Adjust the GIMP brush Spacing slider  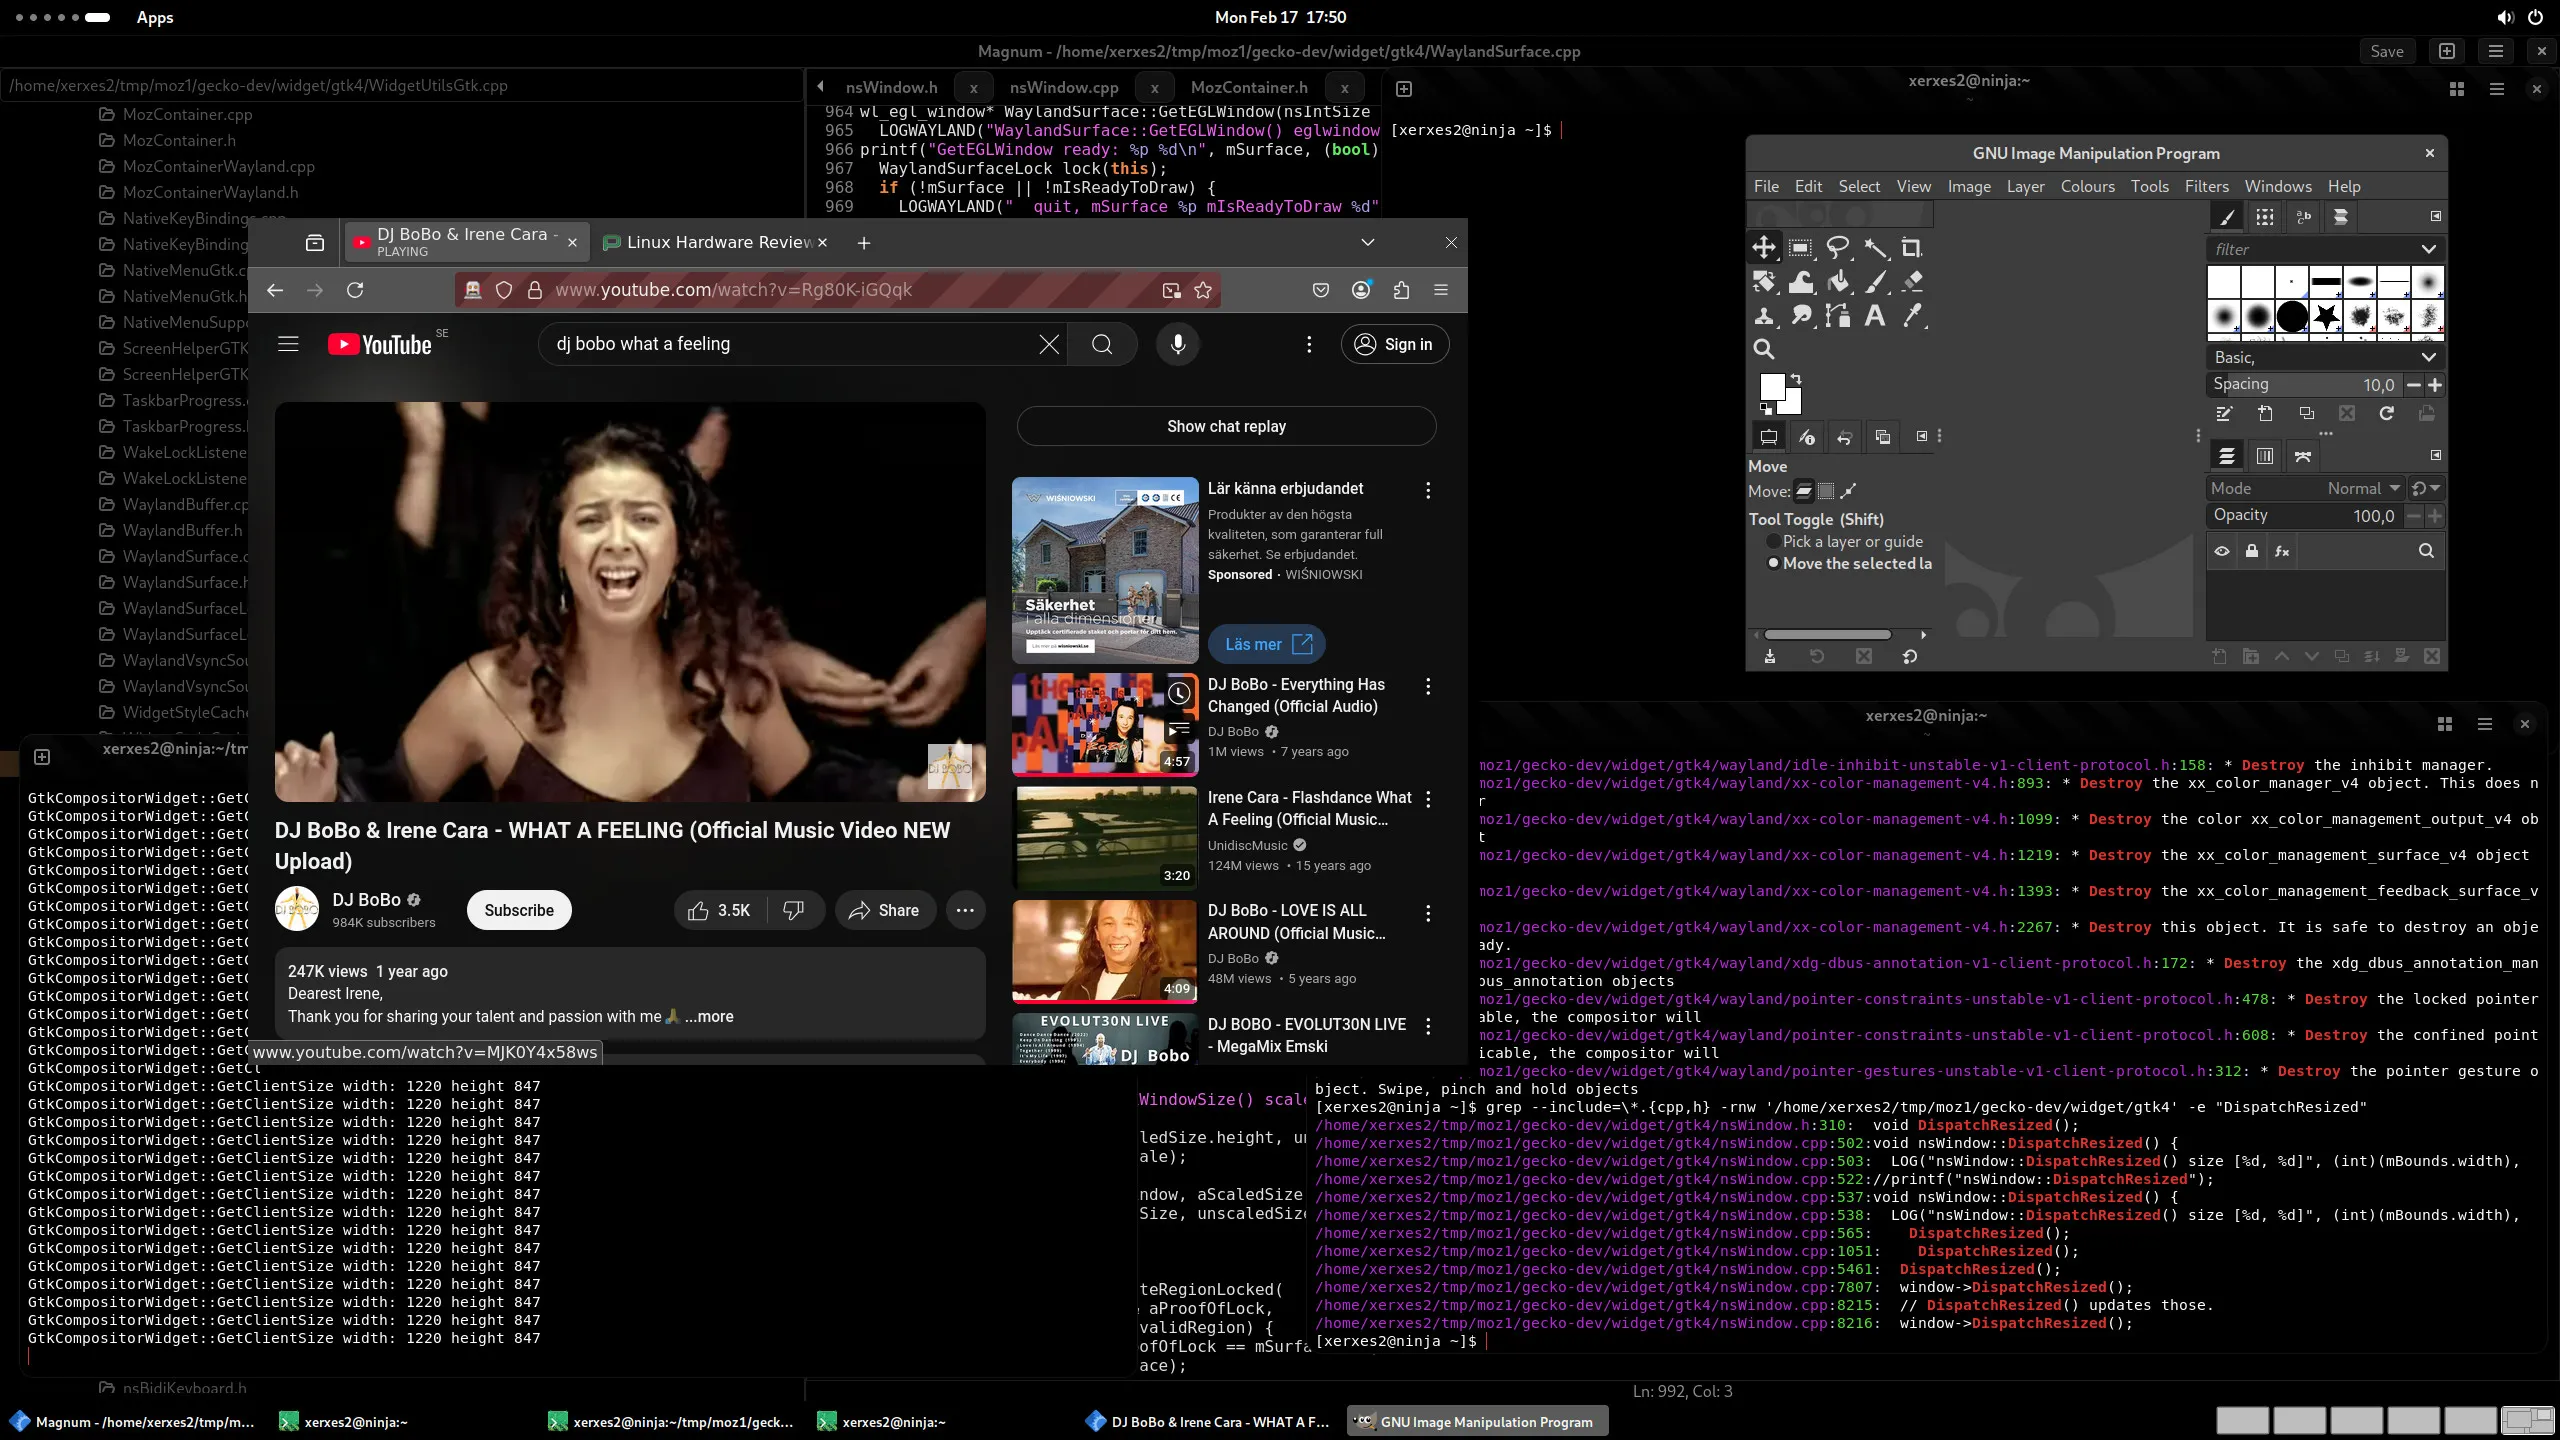click(2303, 384)
